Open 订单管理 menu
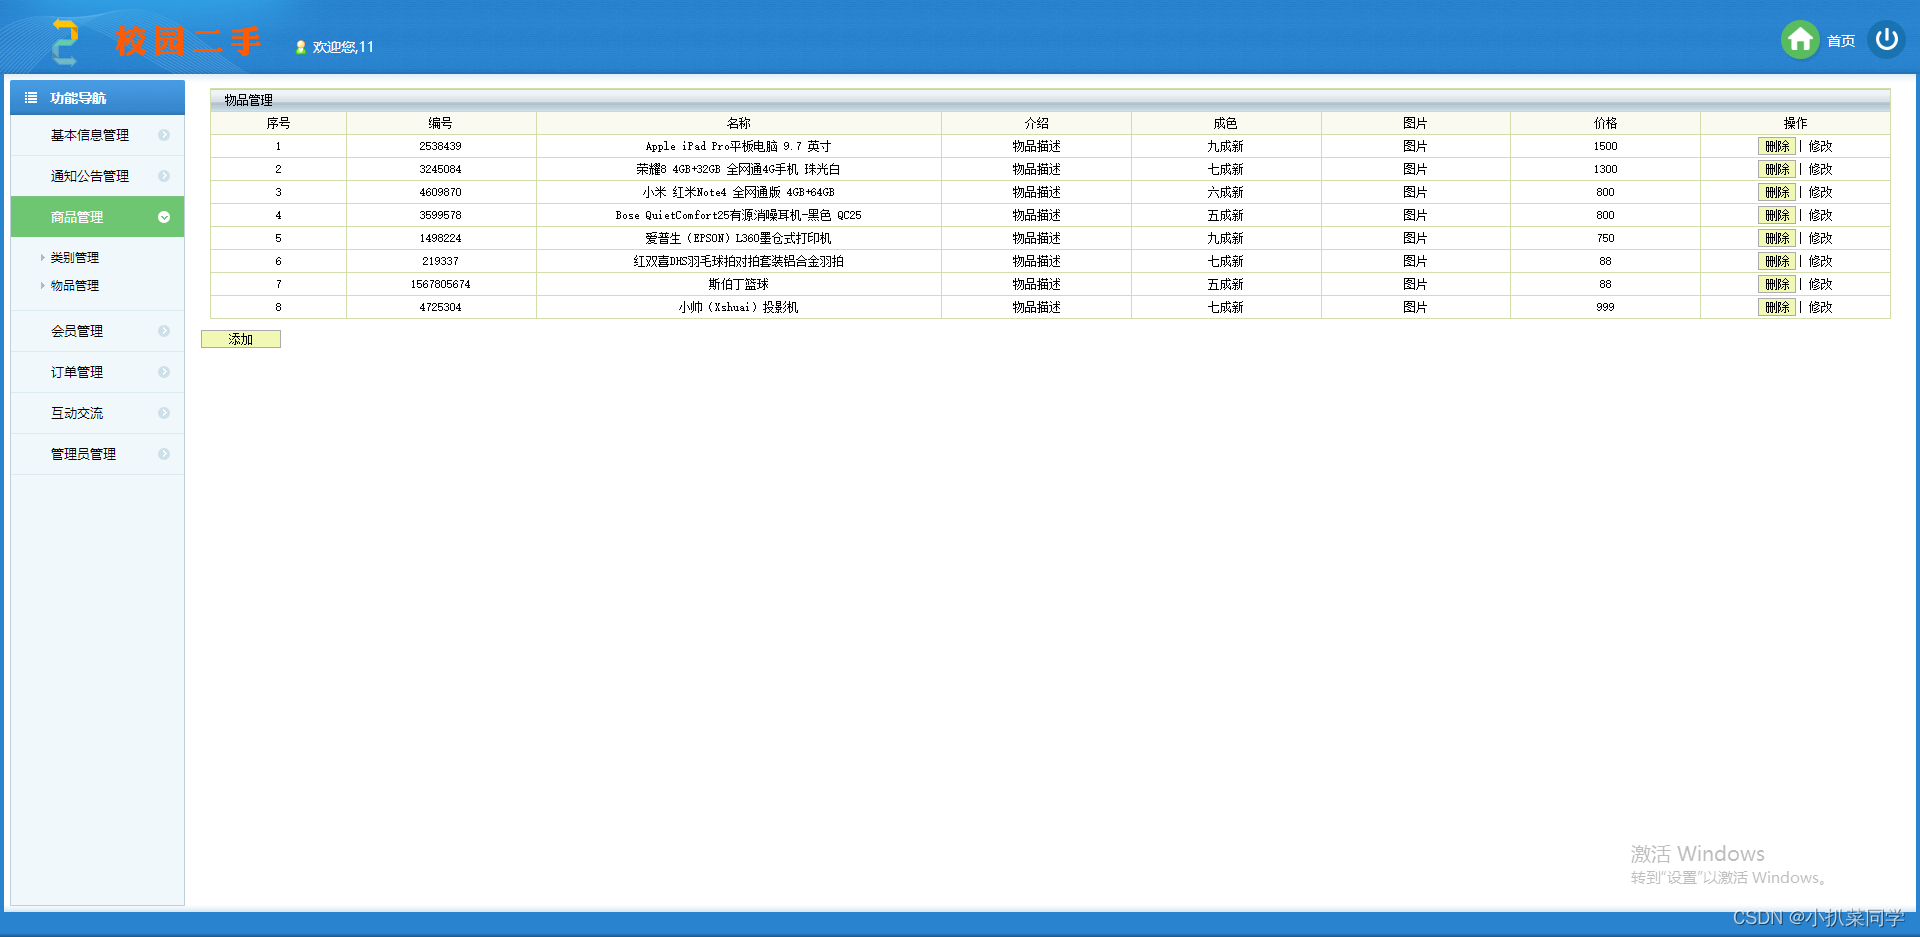This screenshot has width=1920, height=937. [x=97, y=372]
